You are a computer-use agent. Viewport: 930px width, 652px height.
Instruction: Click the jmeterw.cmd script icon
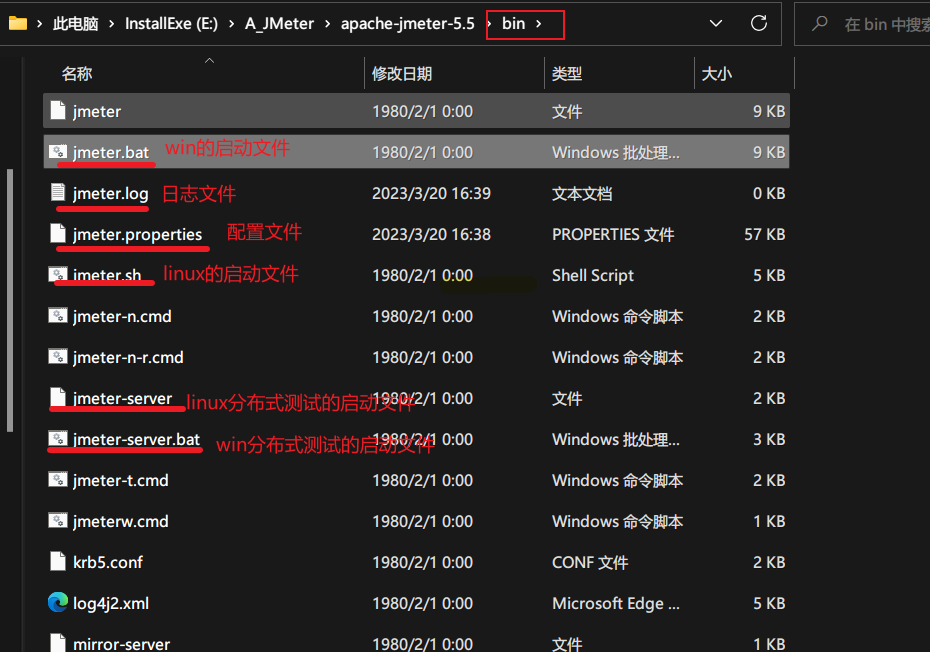[58, 521]
